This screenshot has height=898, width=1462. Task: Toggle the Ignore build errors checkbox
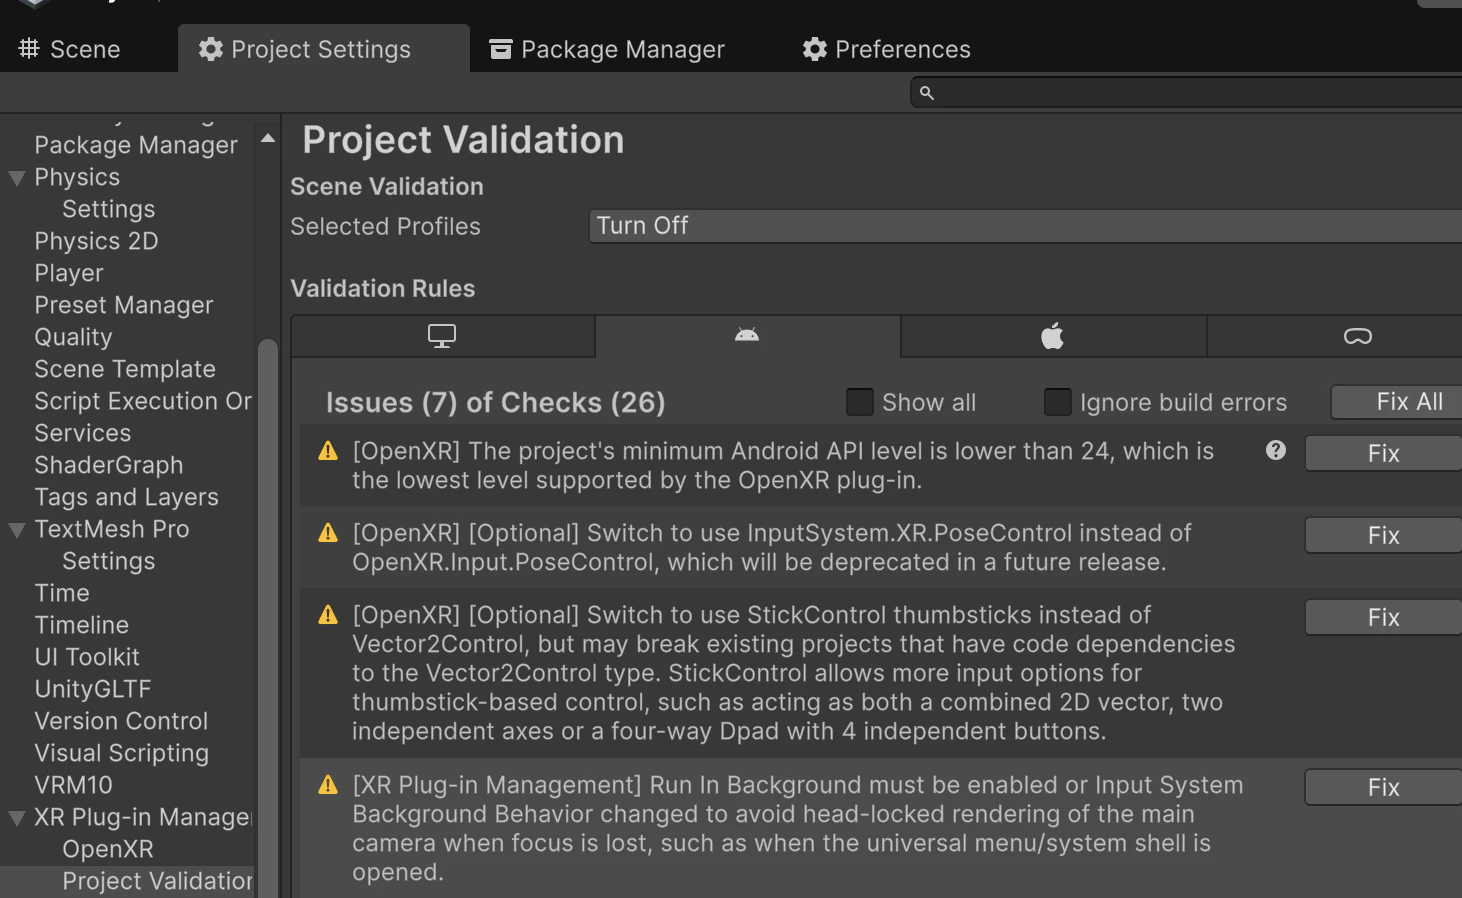(x=1057, y=402)
